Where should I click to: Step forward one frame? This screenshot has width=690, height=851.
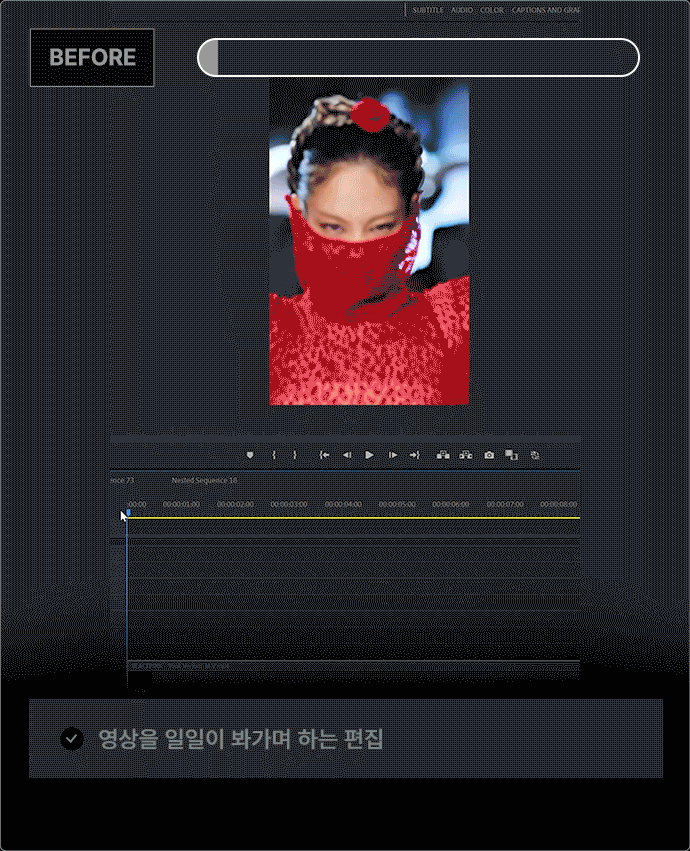[393, 455]
